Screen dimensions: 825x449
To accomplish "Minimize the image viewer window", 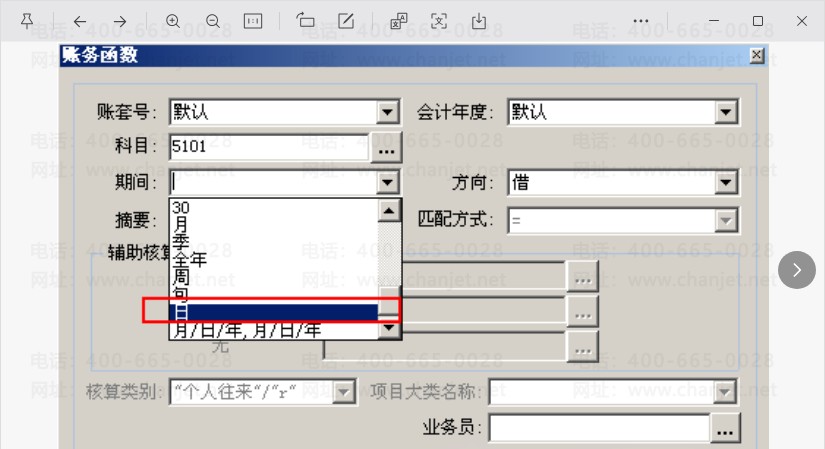I will (x=713, y=21).
